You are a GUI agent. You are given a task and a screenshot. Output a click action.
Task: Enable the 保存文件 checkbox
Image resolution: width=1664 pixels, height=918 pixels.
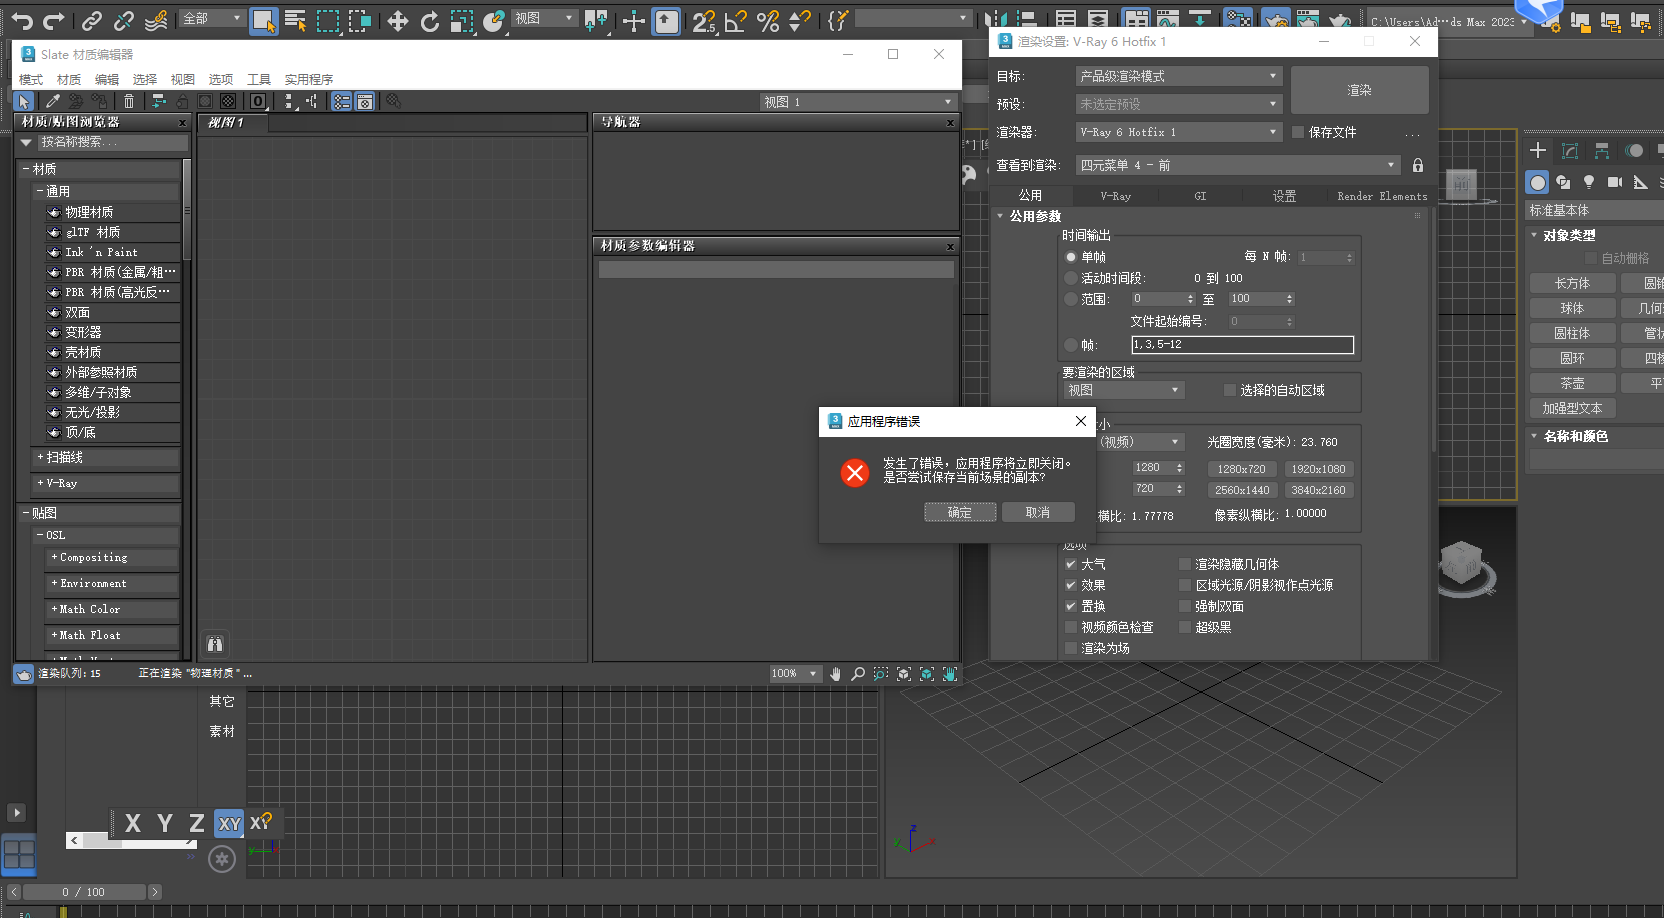(x=1298, y=132)
